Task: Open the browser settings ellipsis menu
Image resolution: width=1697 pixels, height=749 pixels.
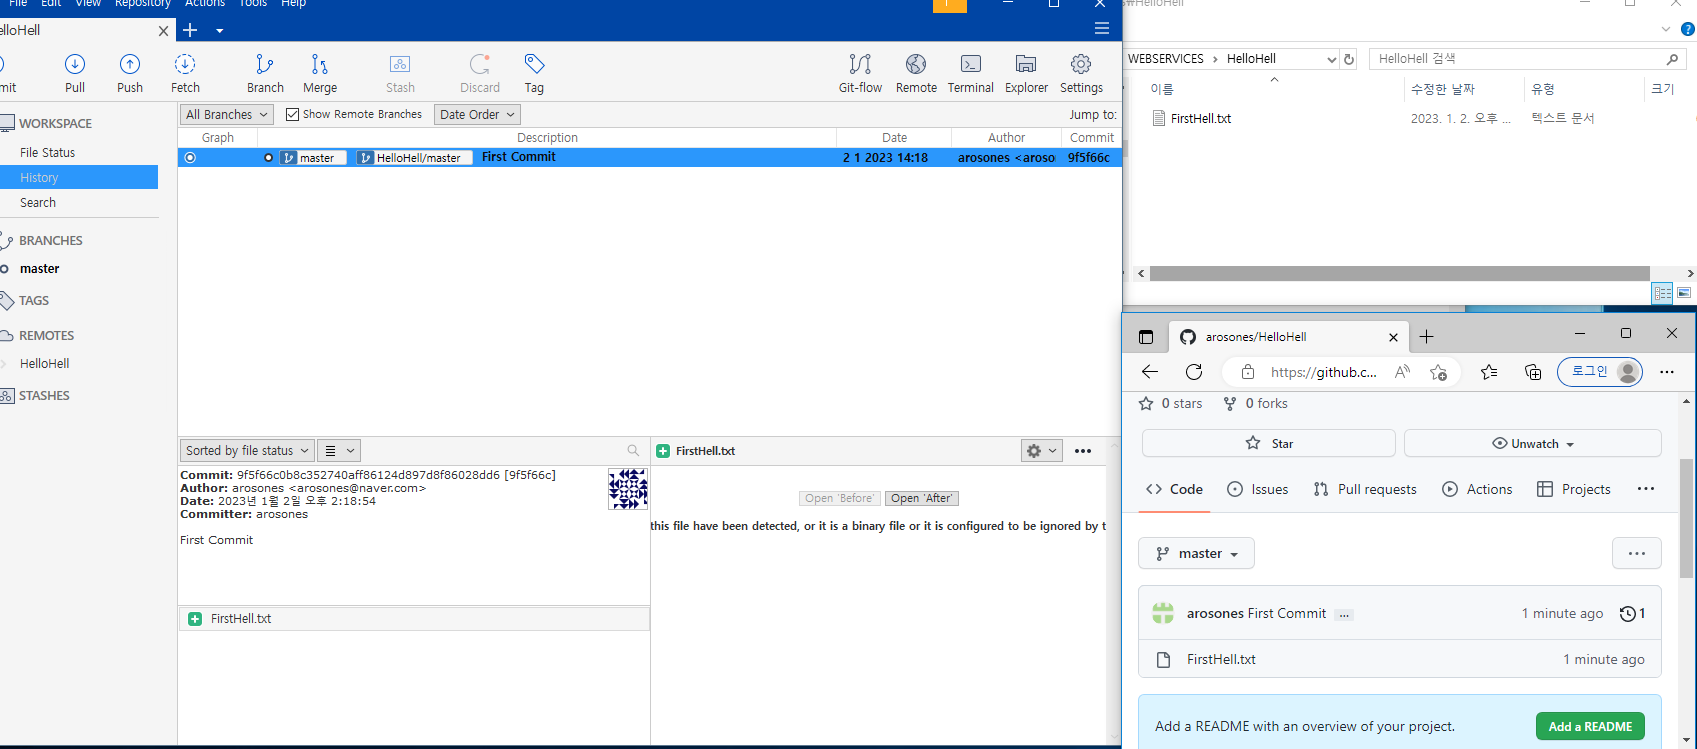Action: (1666, 372)
